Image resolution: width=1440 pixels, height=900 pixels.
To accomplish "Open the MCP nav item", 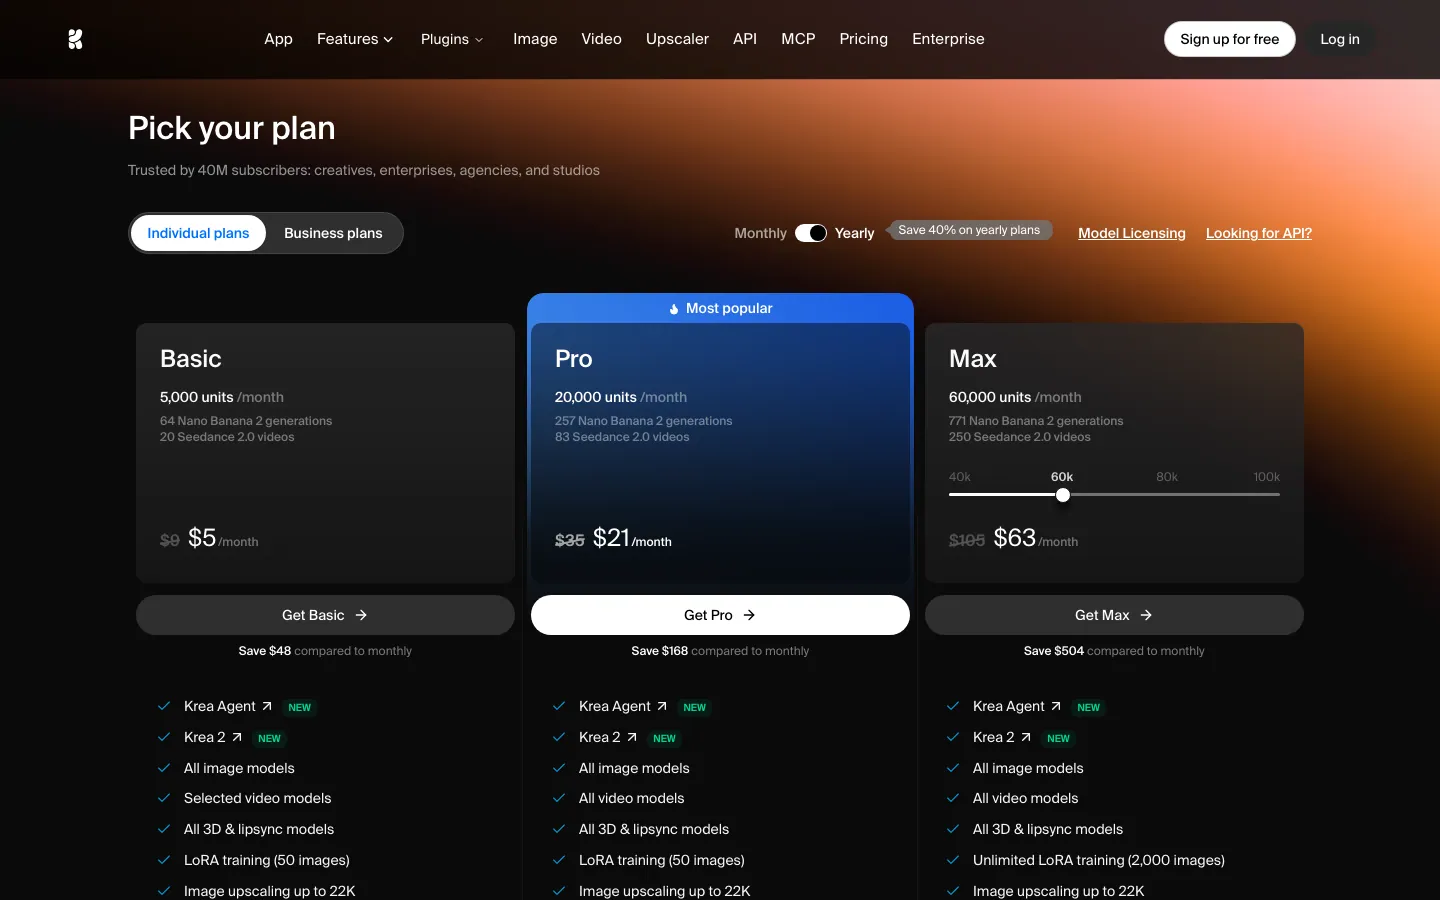I will tap(798, 39).
